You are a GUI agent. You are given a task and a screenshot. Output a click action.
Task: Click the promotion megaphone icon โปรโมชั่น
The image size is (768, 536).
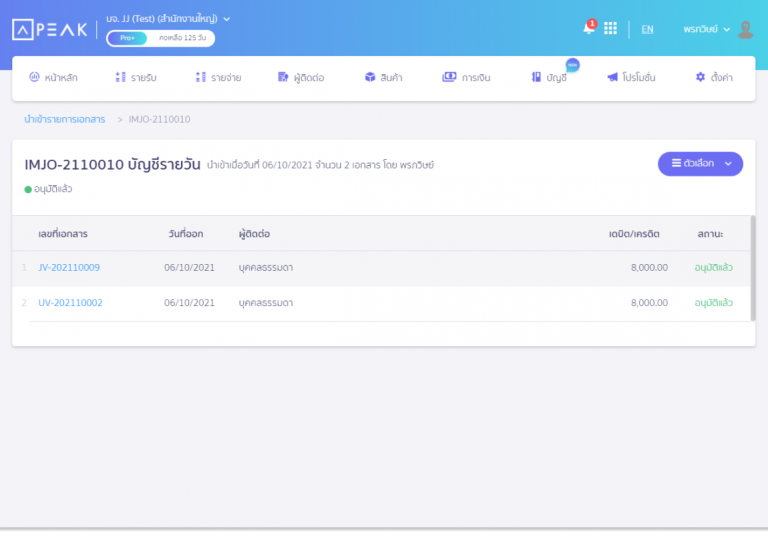[x=612, y=77]
